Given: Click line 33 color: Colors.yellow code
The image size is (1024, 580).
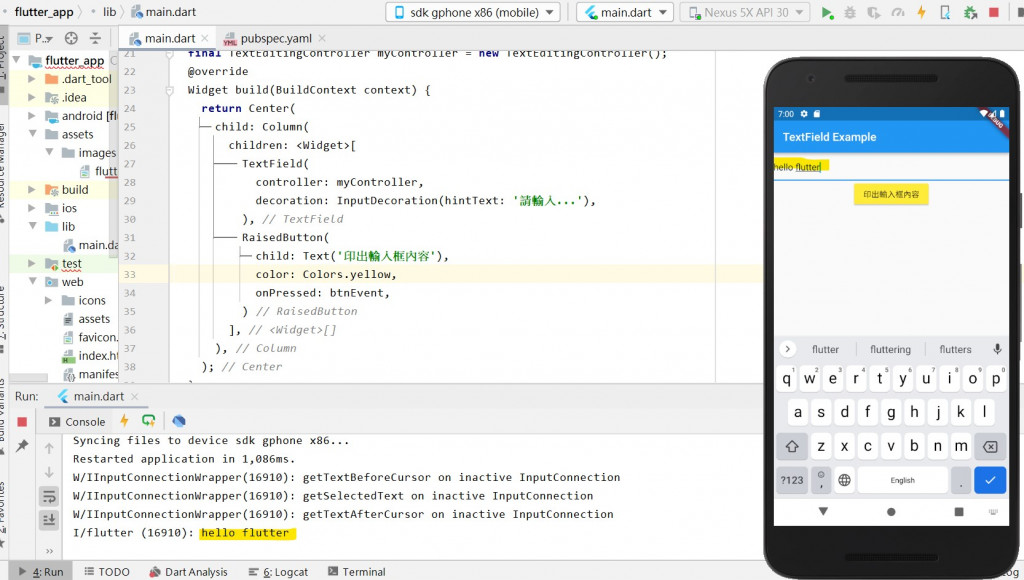Looking at the screenshot, I should 325,274.
